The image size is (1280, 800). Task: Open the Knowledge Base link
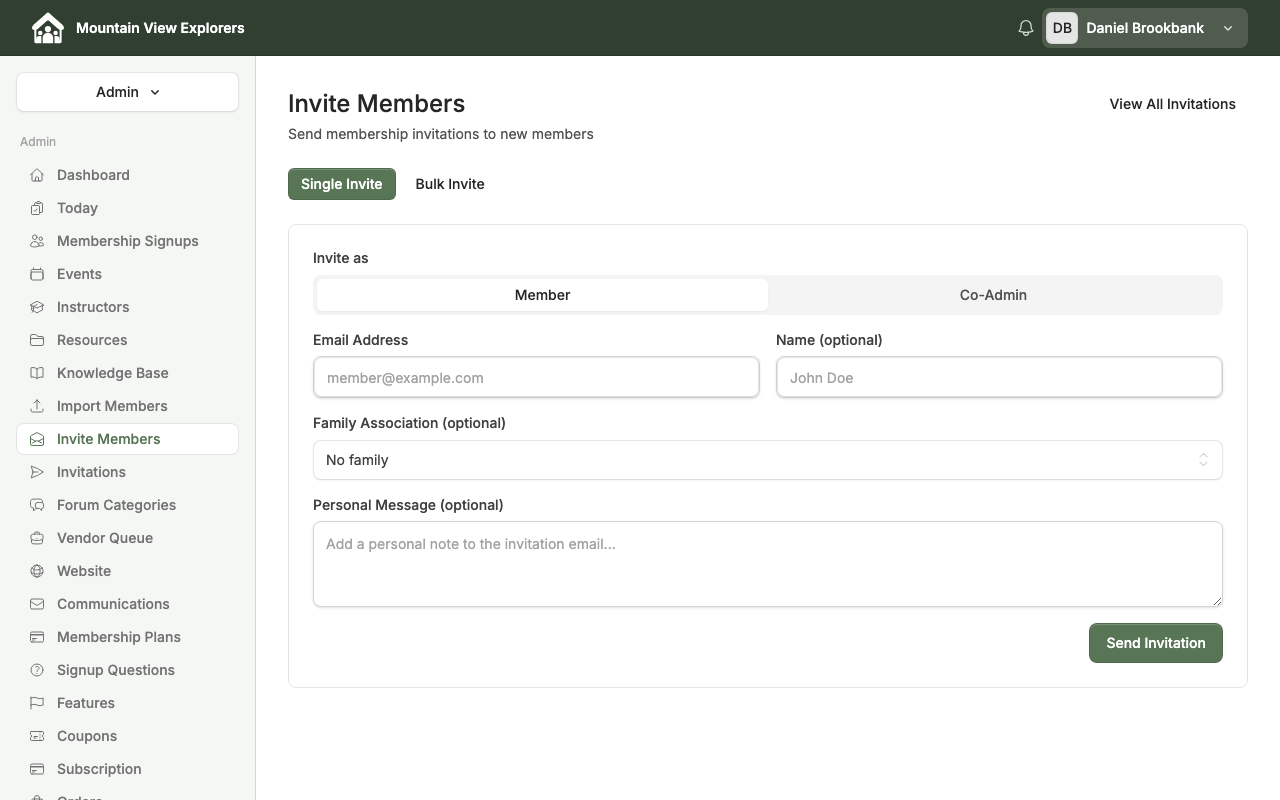pyautogui.click(x=127, y=373)
